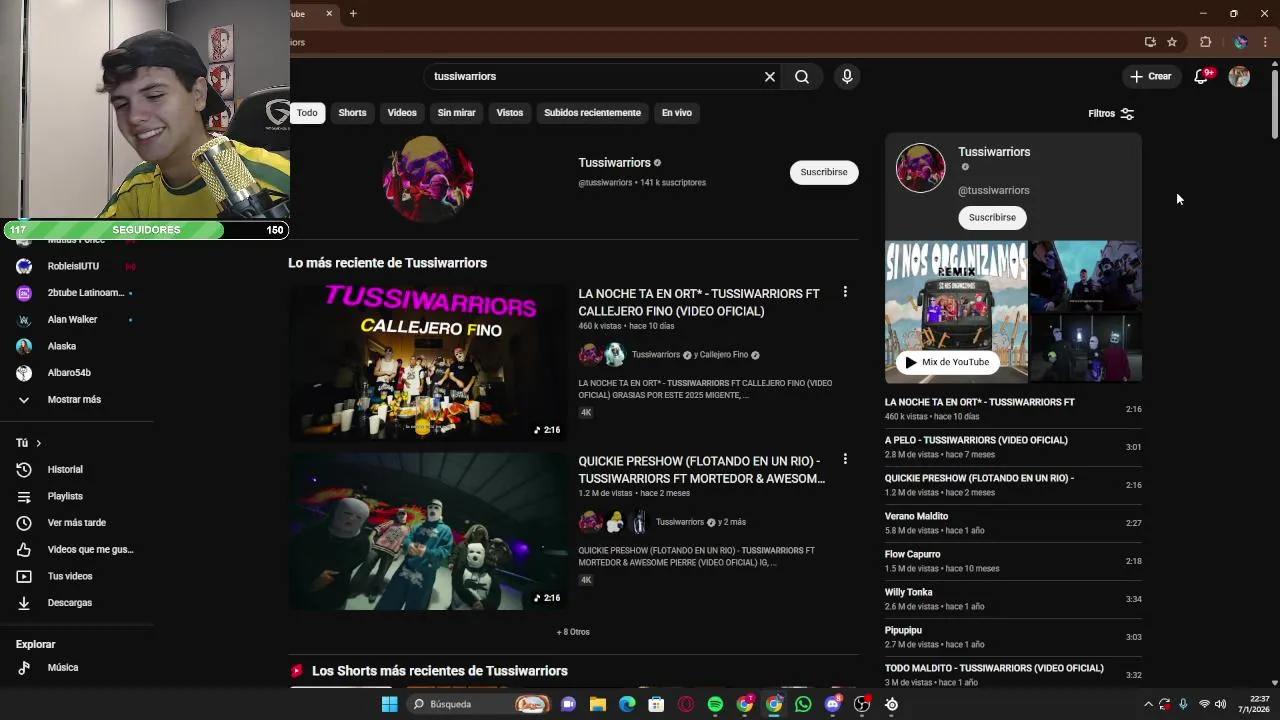
Task: Click the install app icon in address bar
Action: tap(1150, 42)
